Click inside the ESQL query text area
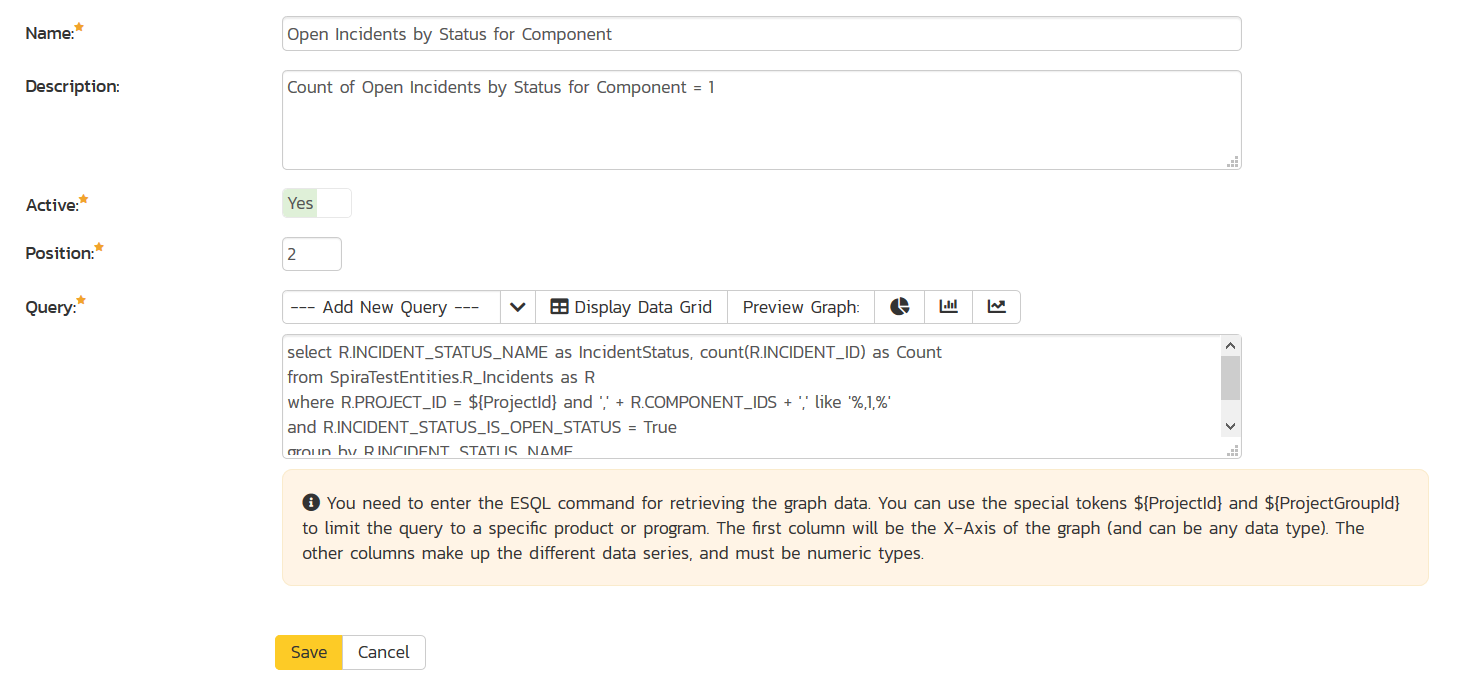Screen dimensions: 1465x687 pos(750,400)
